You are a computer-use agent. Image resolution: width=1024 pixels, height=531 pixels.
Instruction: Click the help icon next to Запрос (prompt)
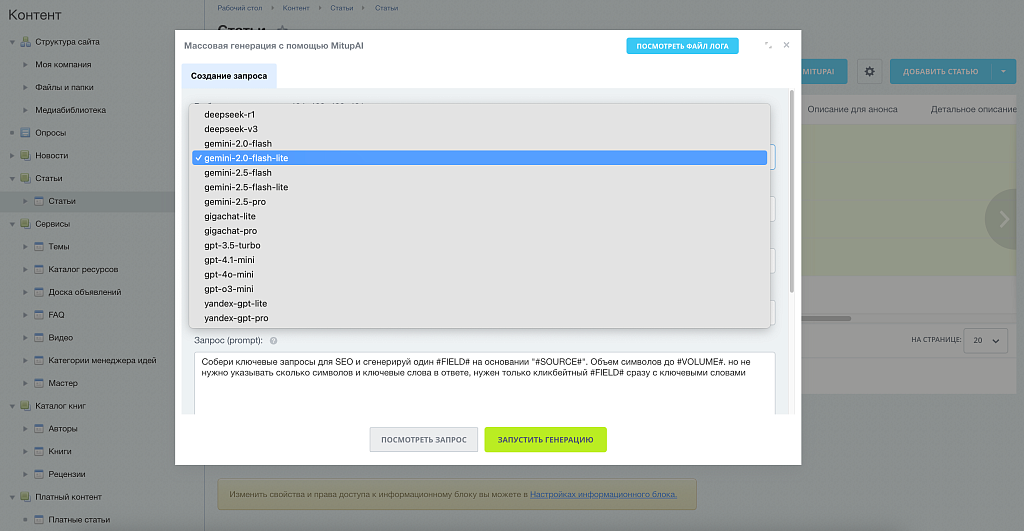tap(273, 341)
